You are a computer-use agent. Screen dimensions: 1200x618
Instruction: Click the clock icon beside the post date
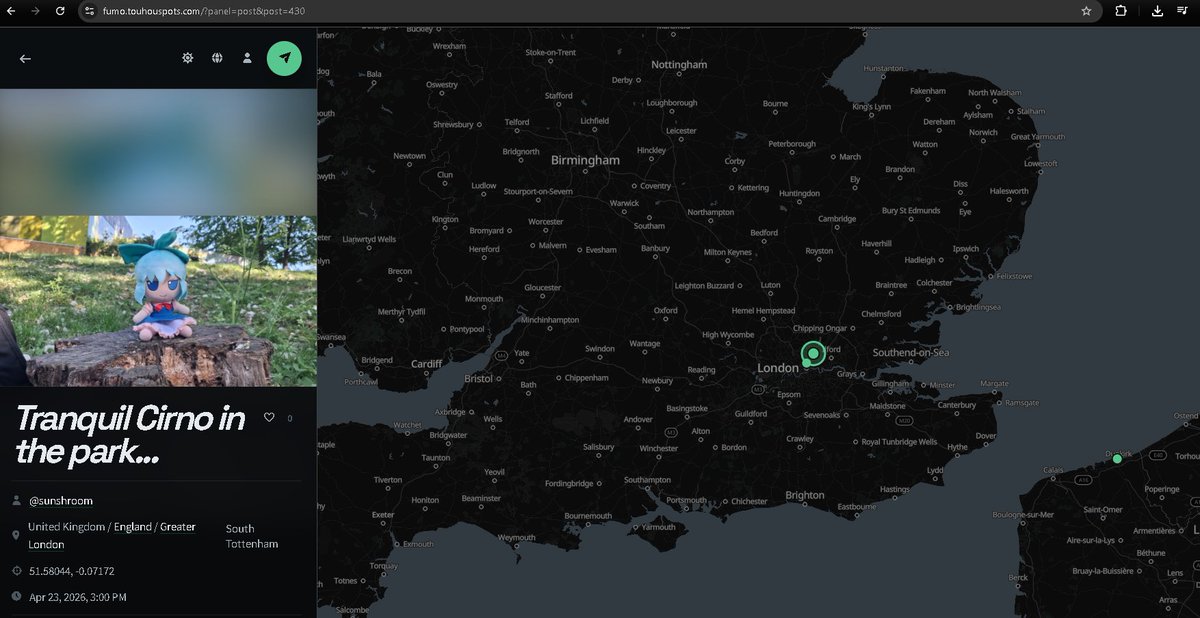[16, 597]
